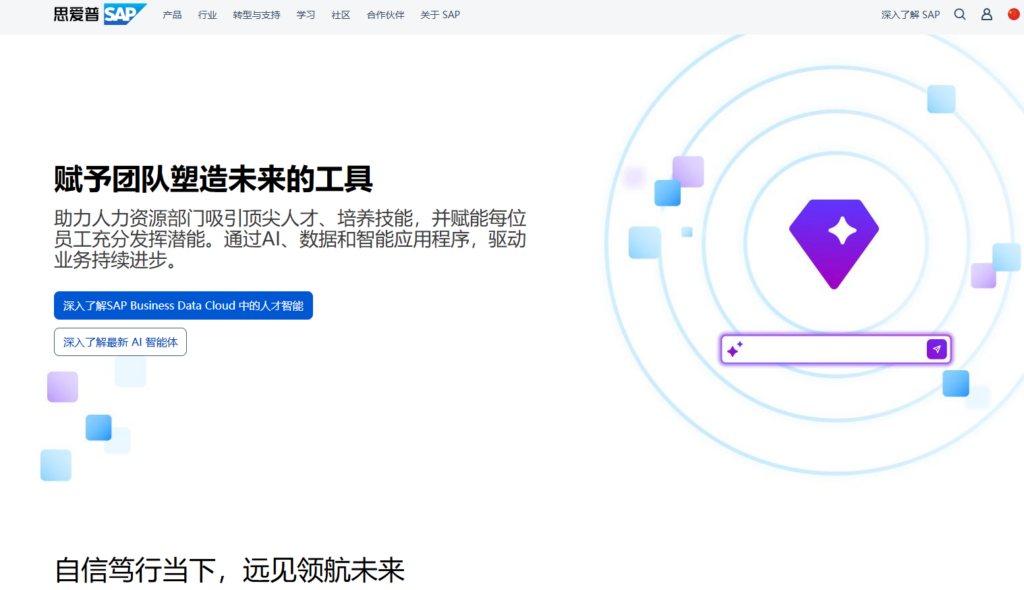The image size is (1024, 590).
Task: Click the user profile icon
Action: (x=988, y=15)
